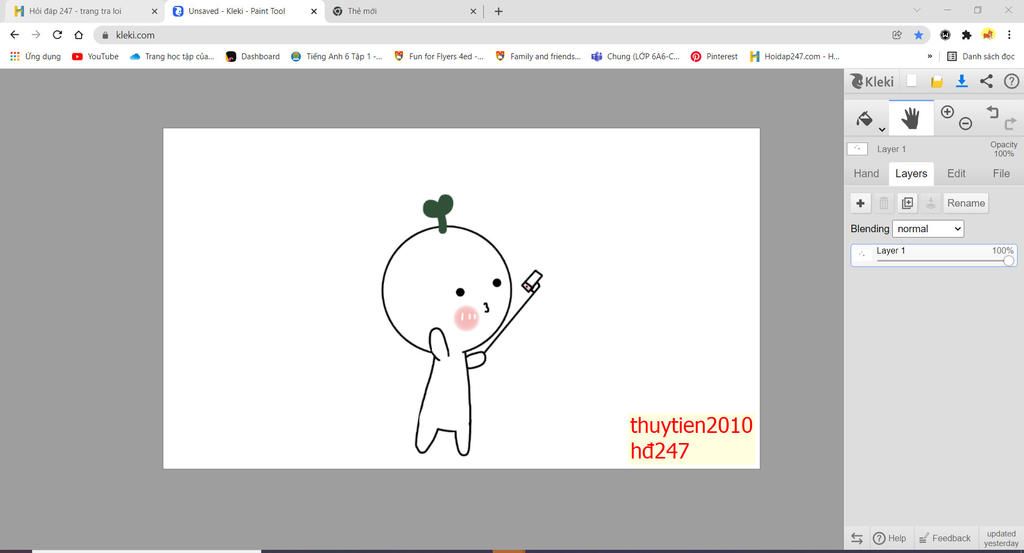The width and height of the screenshot is (1024, 553).
Task: Close the Hỏi đáp 247 tab
Action: click(x=154, y=11)
